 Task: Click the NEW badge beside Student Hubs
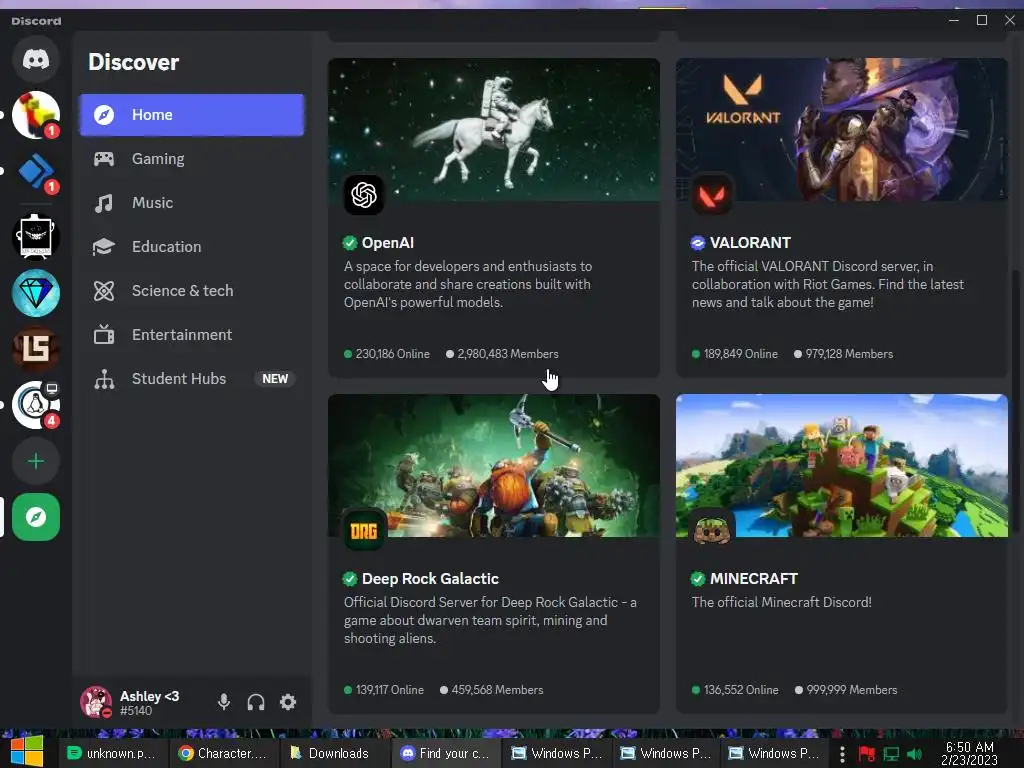coord(275,379)
